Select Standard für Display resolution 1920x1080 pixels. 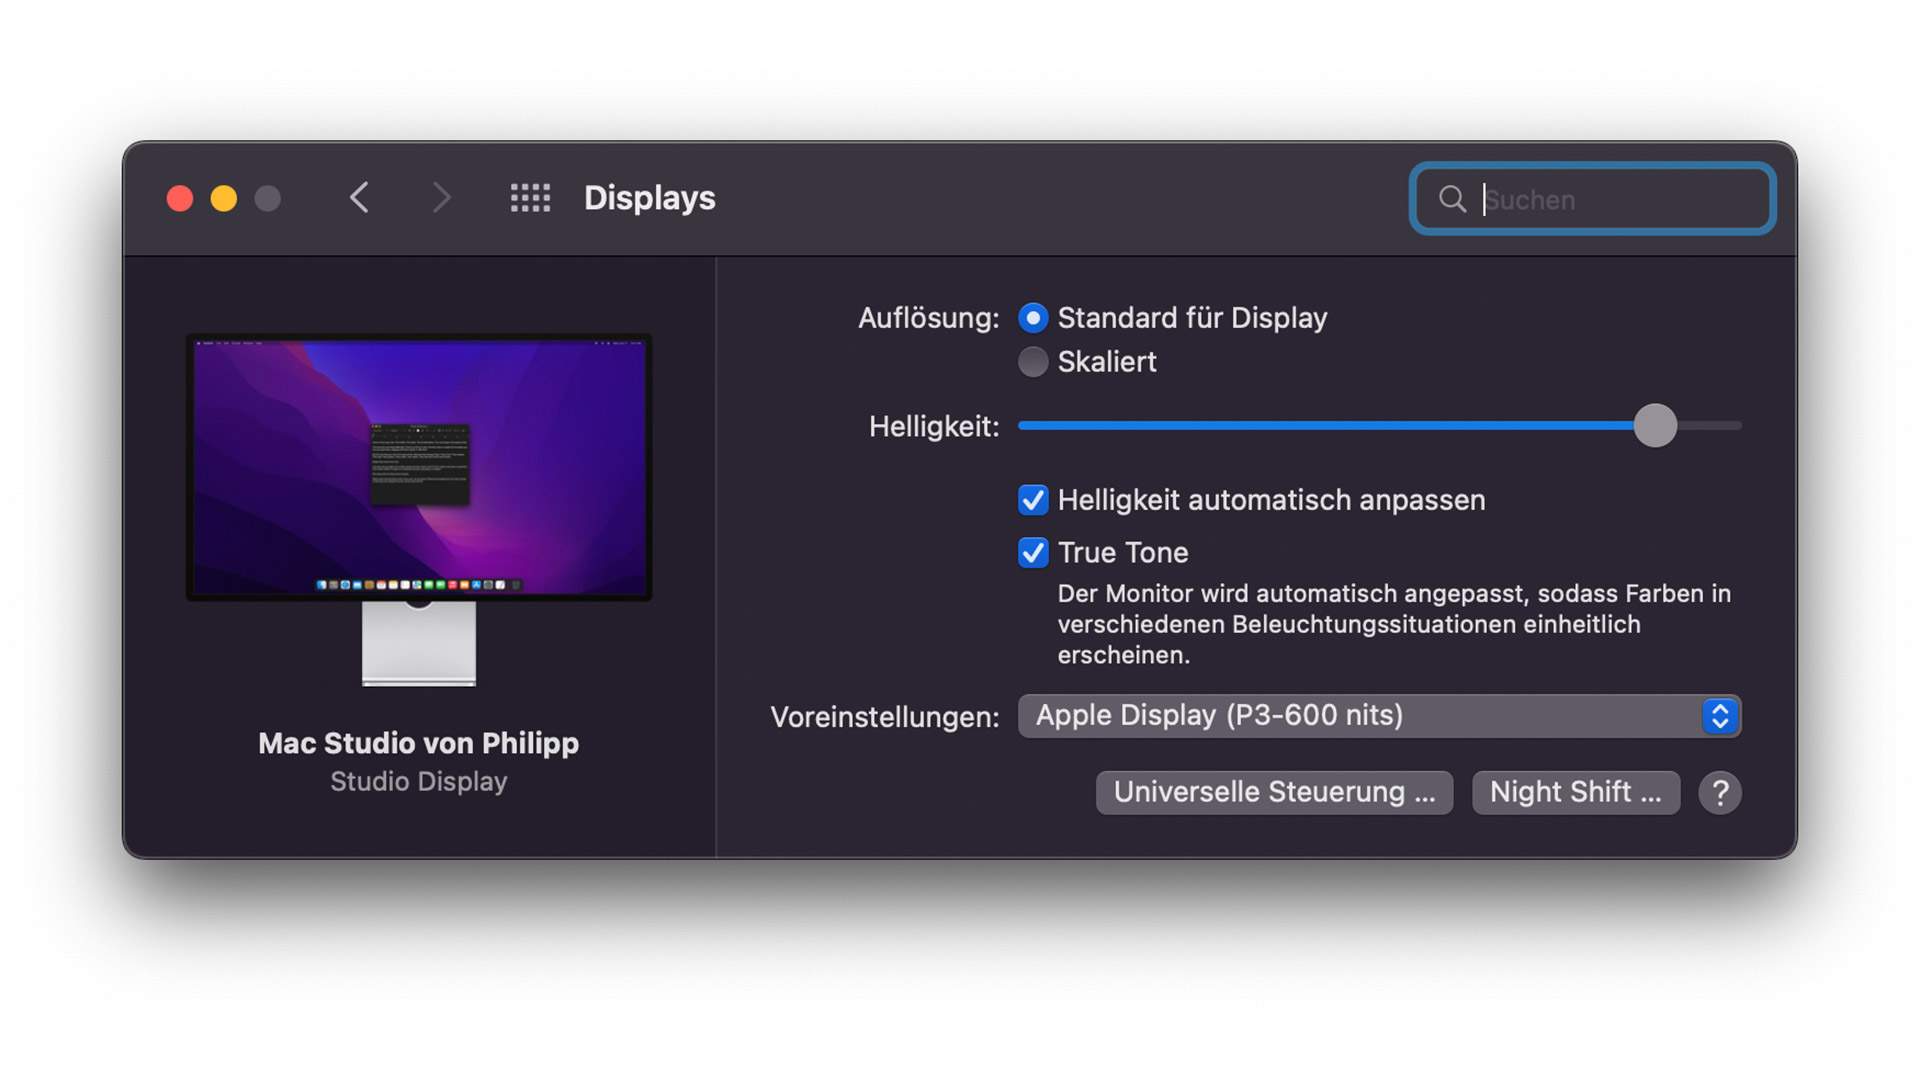[x=1033, y=318]
